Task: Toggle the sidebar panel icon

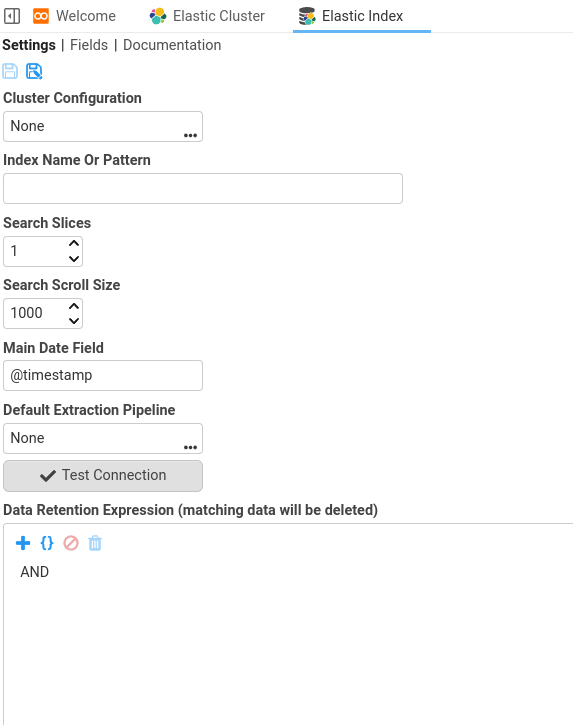Action: 12,16
